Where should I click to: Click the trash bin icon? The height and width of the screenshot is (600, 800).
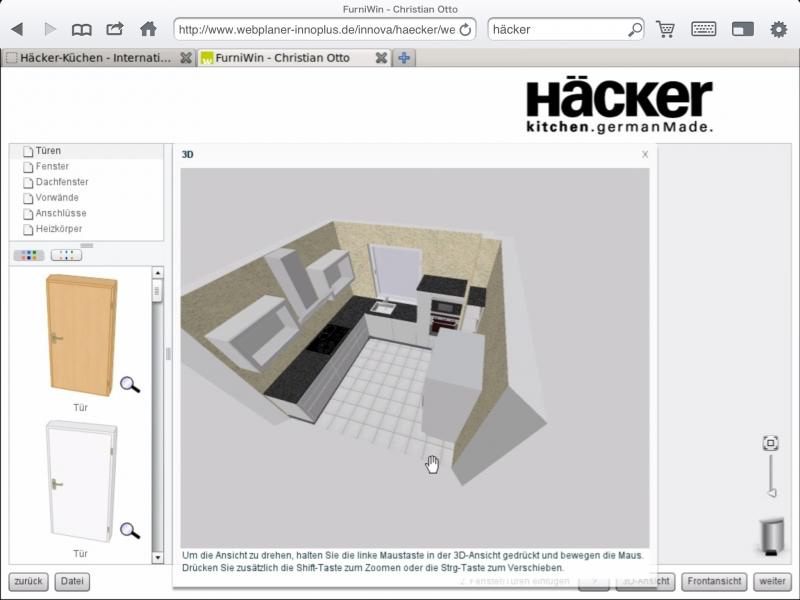point(772,536)
